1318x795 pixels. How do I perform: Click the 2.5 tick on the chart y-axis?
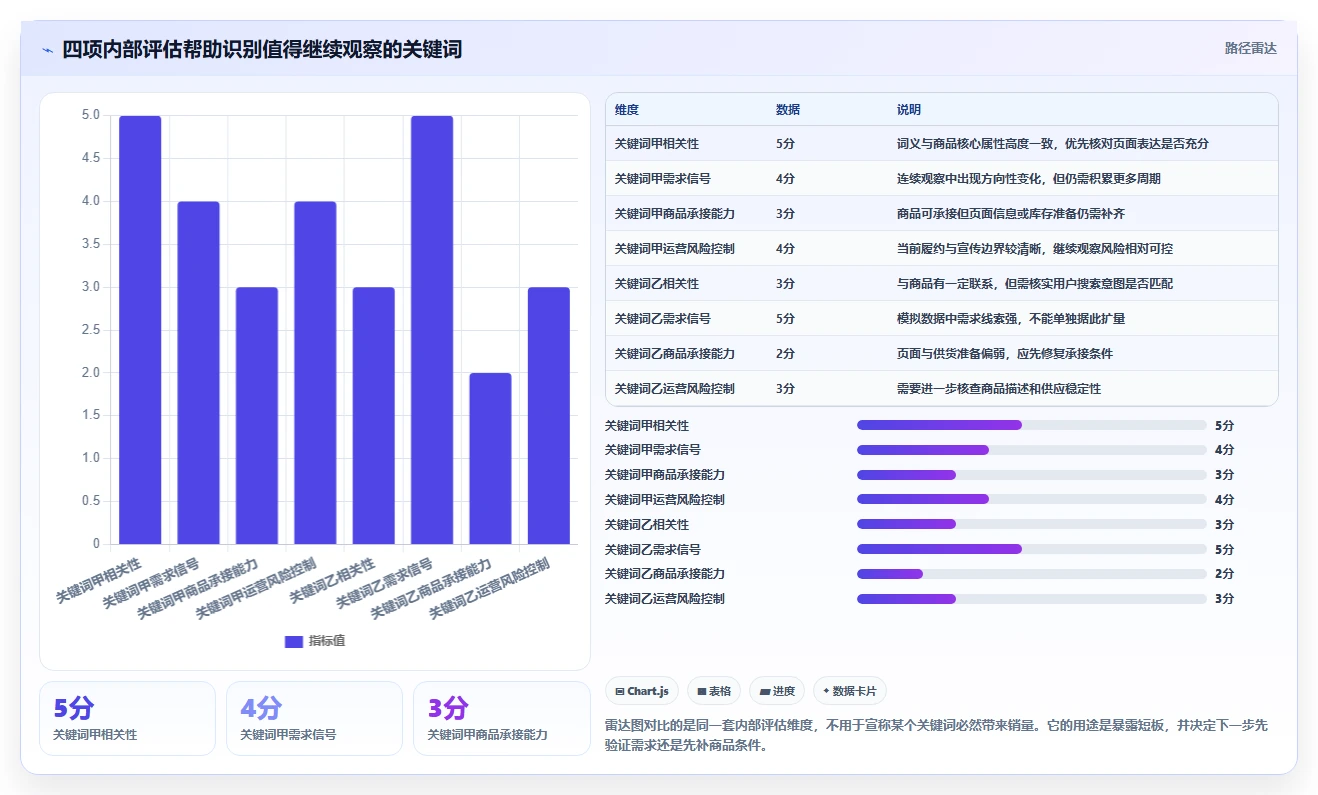pos(90,330)
